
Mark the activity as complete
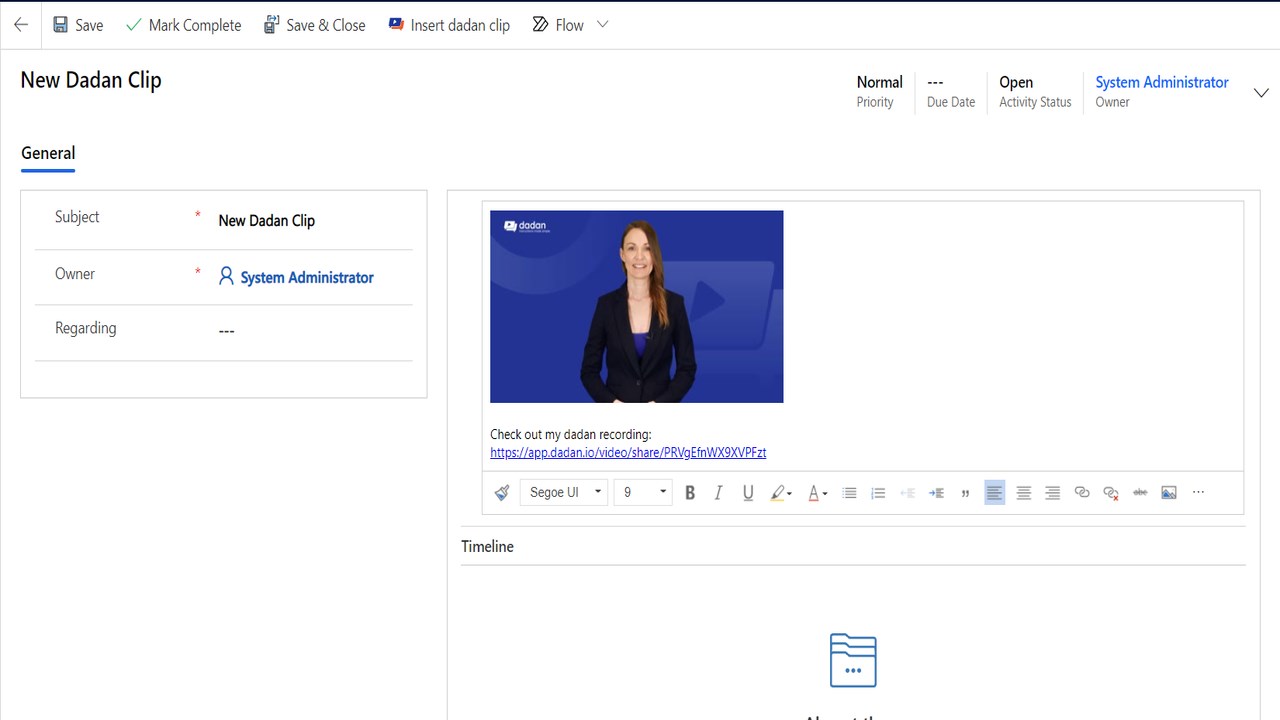[184, 25]
